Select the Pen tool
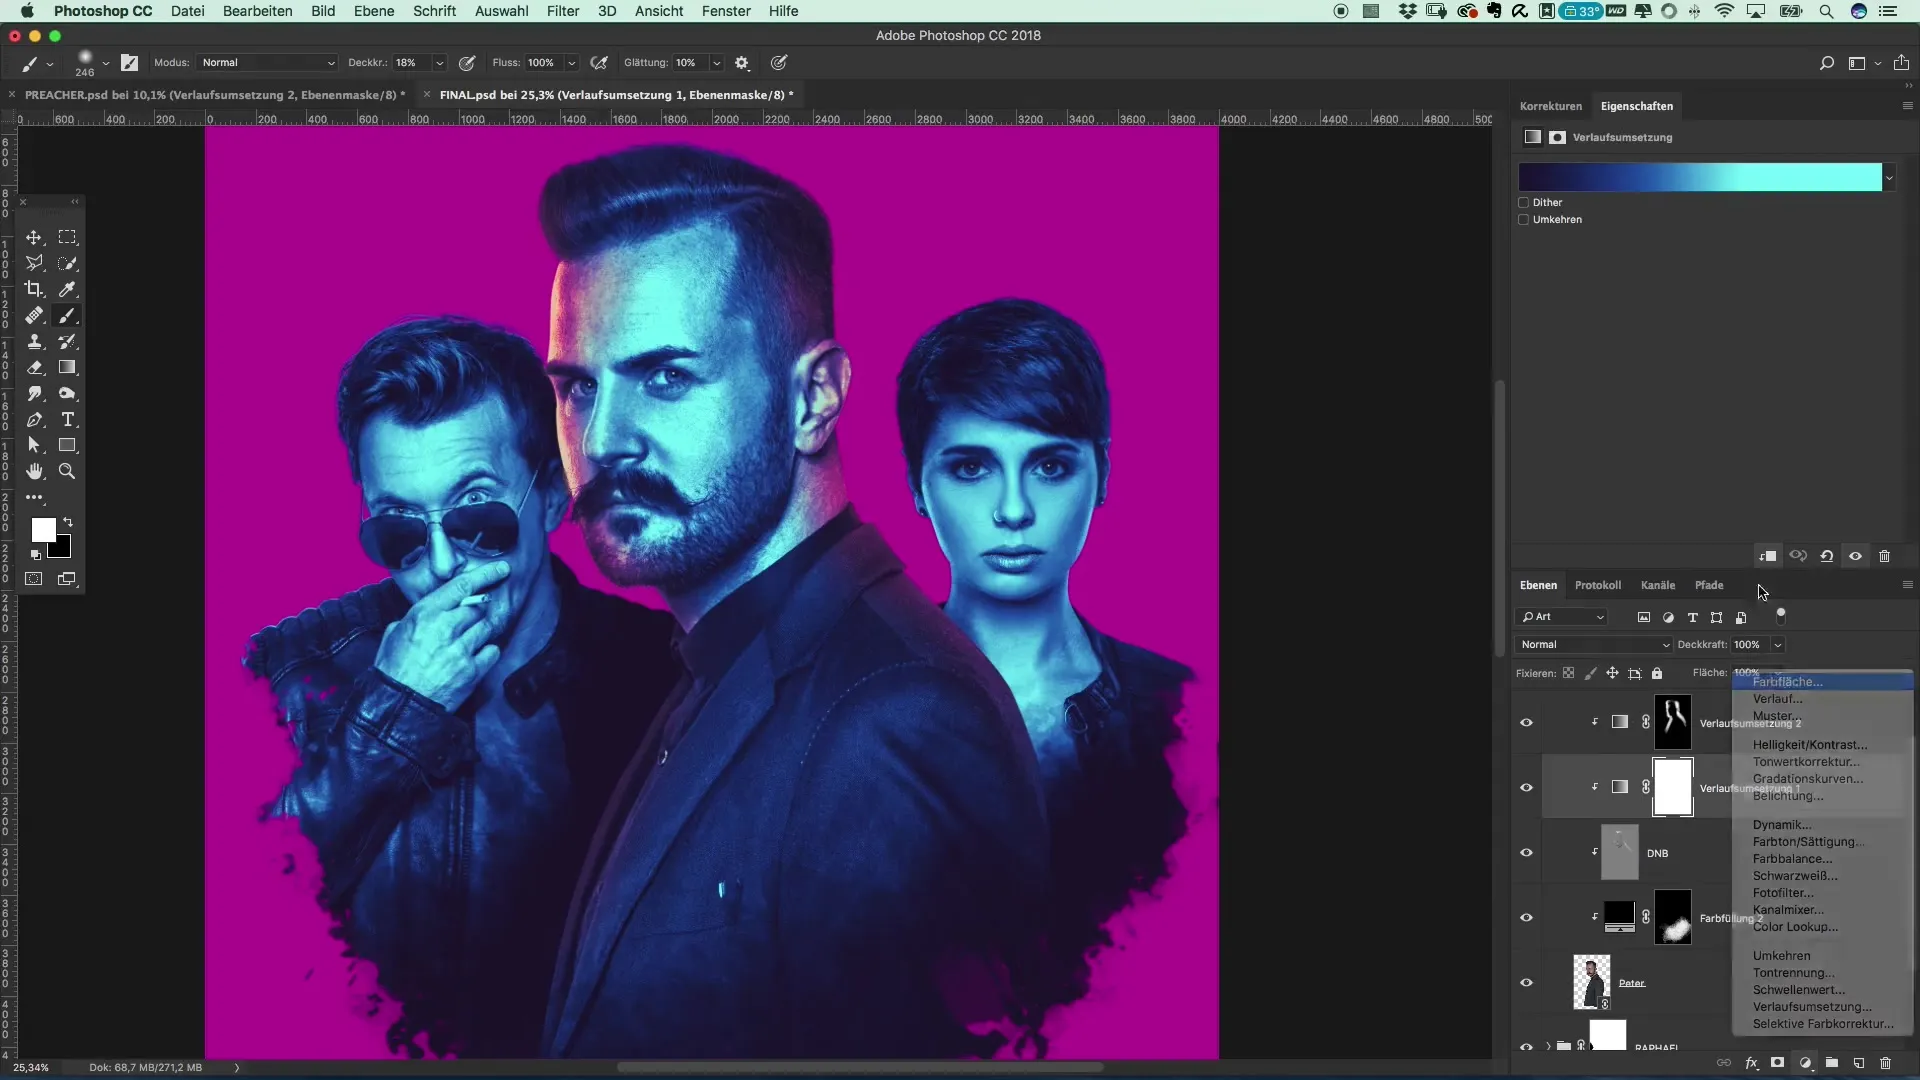The width and height of the screenshot is (1920, 1080). pos(34,419)
